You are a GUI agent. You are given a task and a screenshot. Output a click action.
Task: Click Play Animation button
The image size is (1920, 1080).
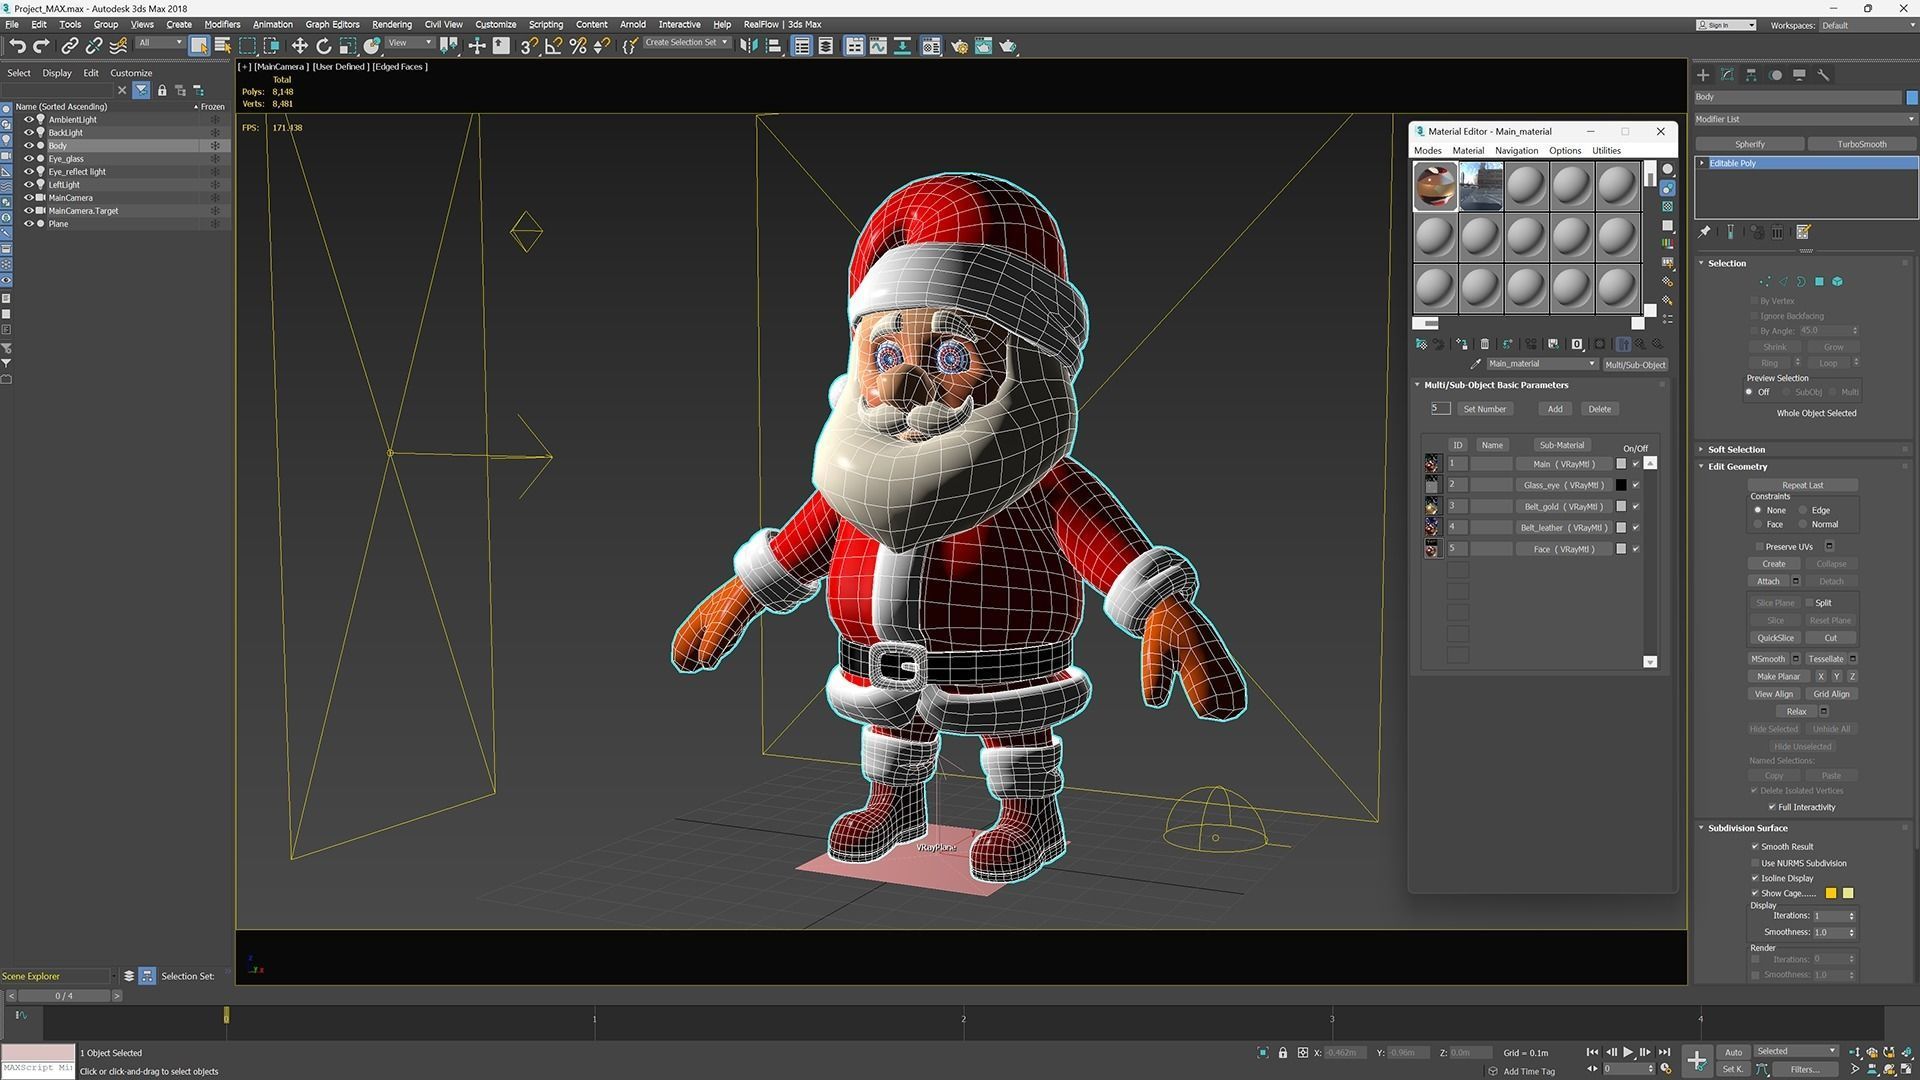click(x=1627, y=1052)
